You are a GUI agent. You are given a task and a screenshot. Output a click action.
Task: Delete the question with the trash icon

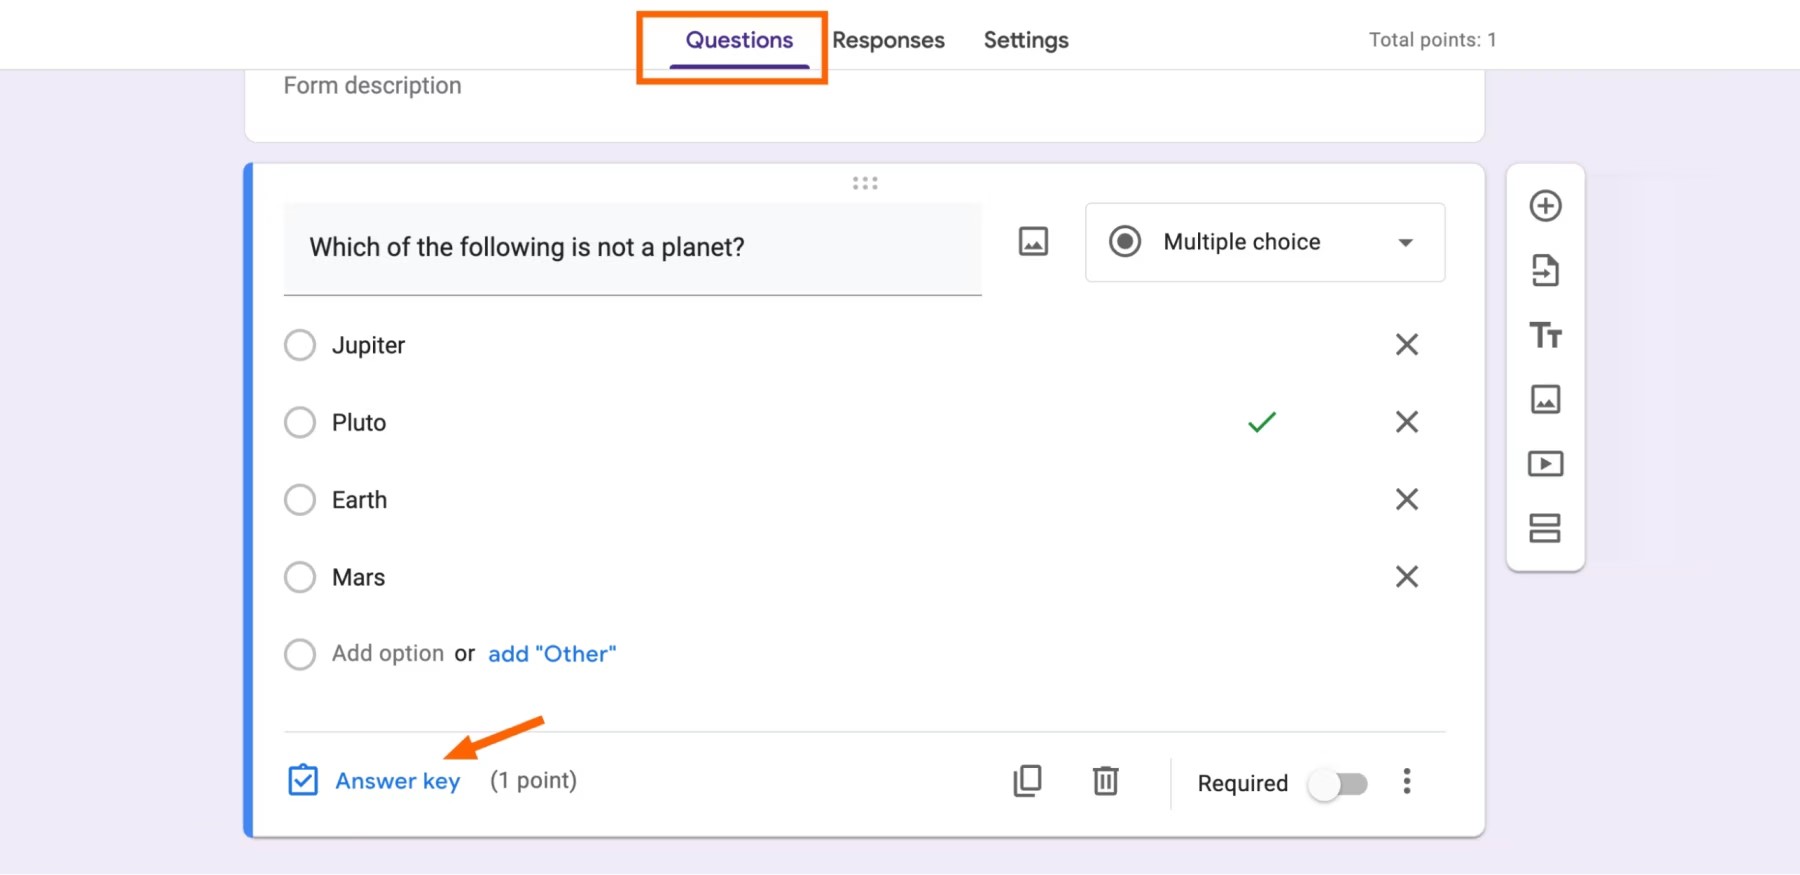[x=1105, y=781]
